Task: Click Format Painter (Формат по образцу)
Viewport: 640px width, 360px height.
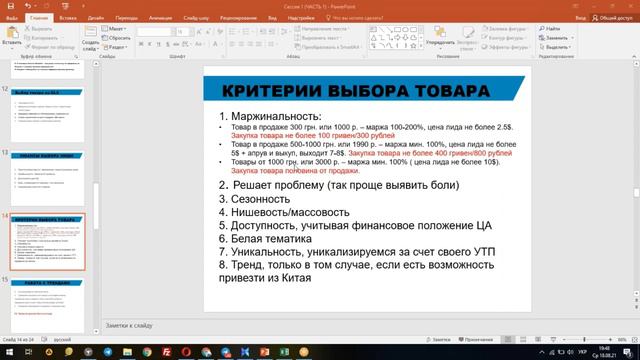Action: coord(49,47)
